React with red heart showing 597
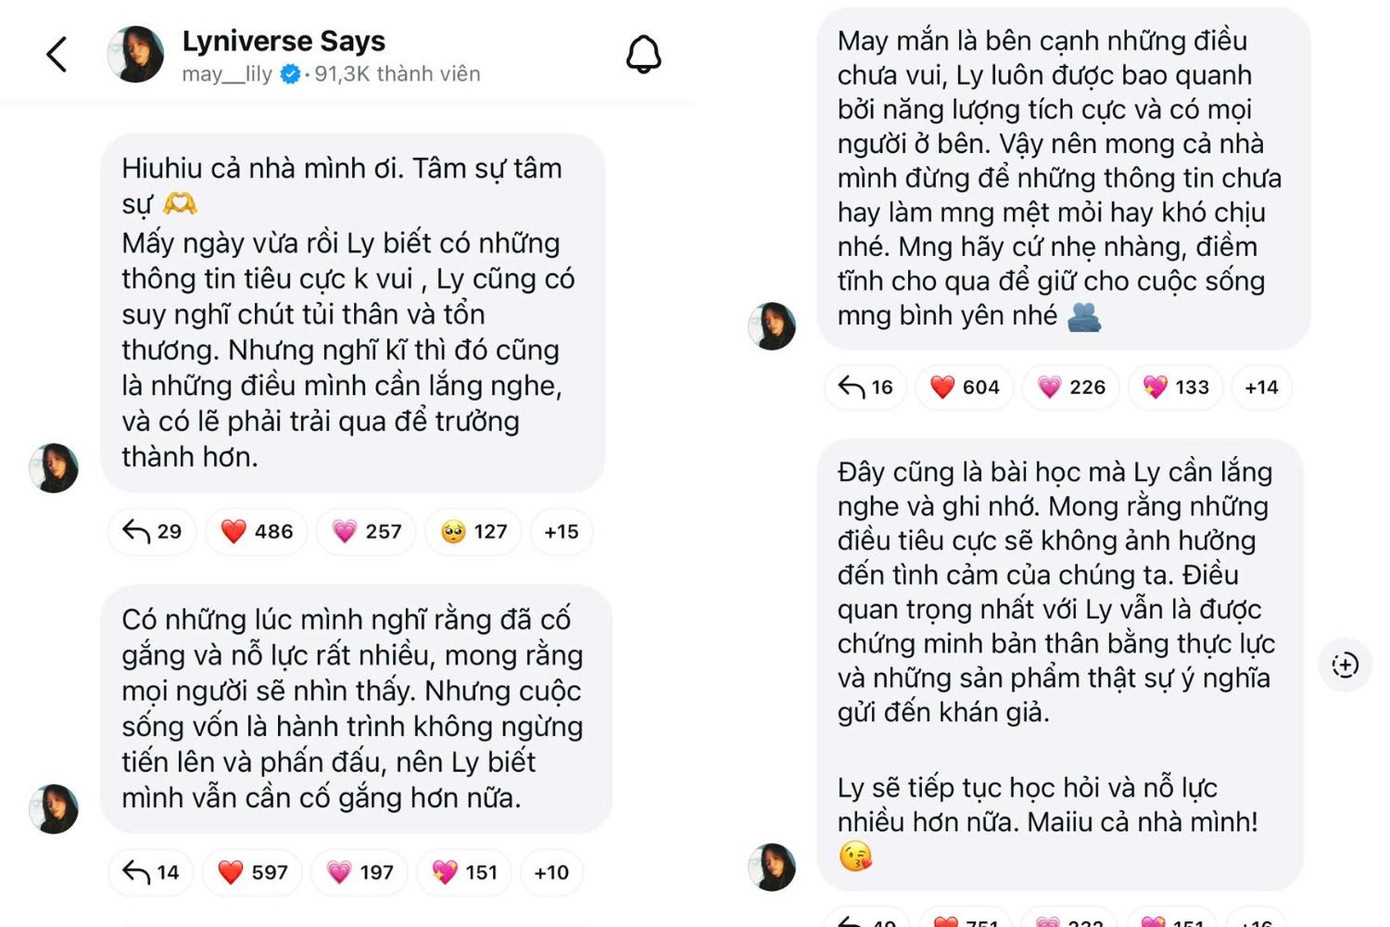The image size is (1390, 927). 253,872
